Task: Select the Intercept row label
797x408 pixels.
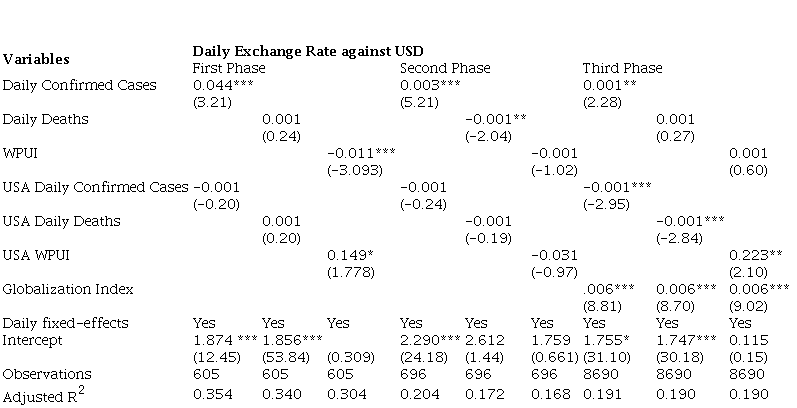Action: 32,340
